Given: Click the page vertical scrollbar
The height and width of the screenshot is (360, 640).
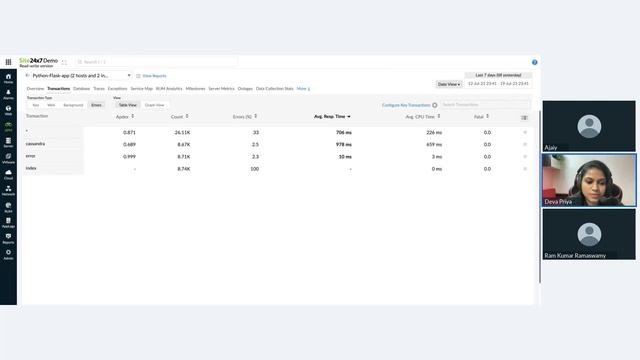Looking at the screenshot, I should (540, 196).
